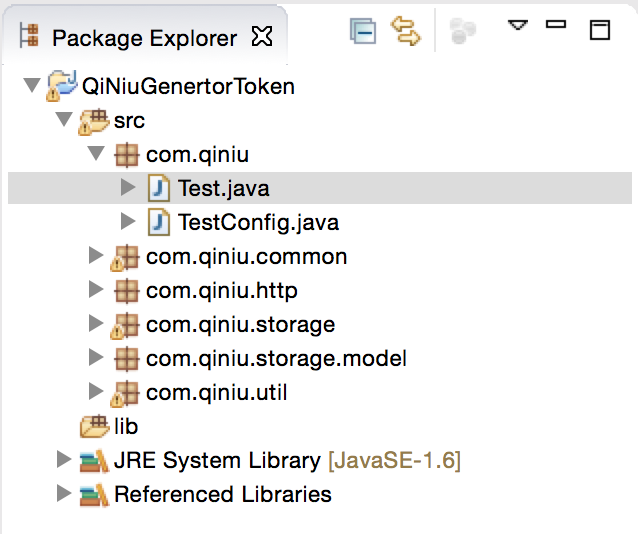Click the Referenced Libraries icon

click(95, 494)
